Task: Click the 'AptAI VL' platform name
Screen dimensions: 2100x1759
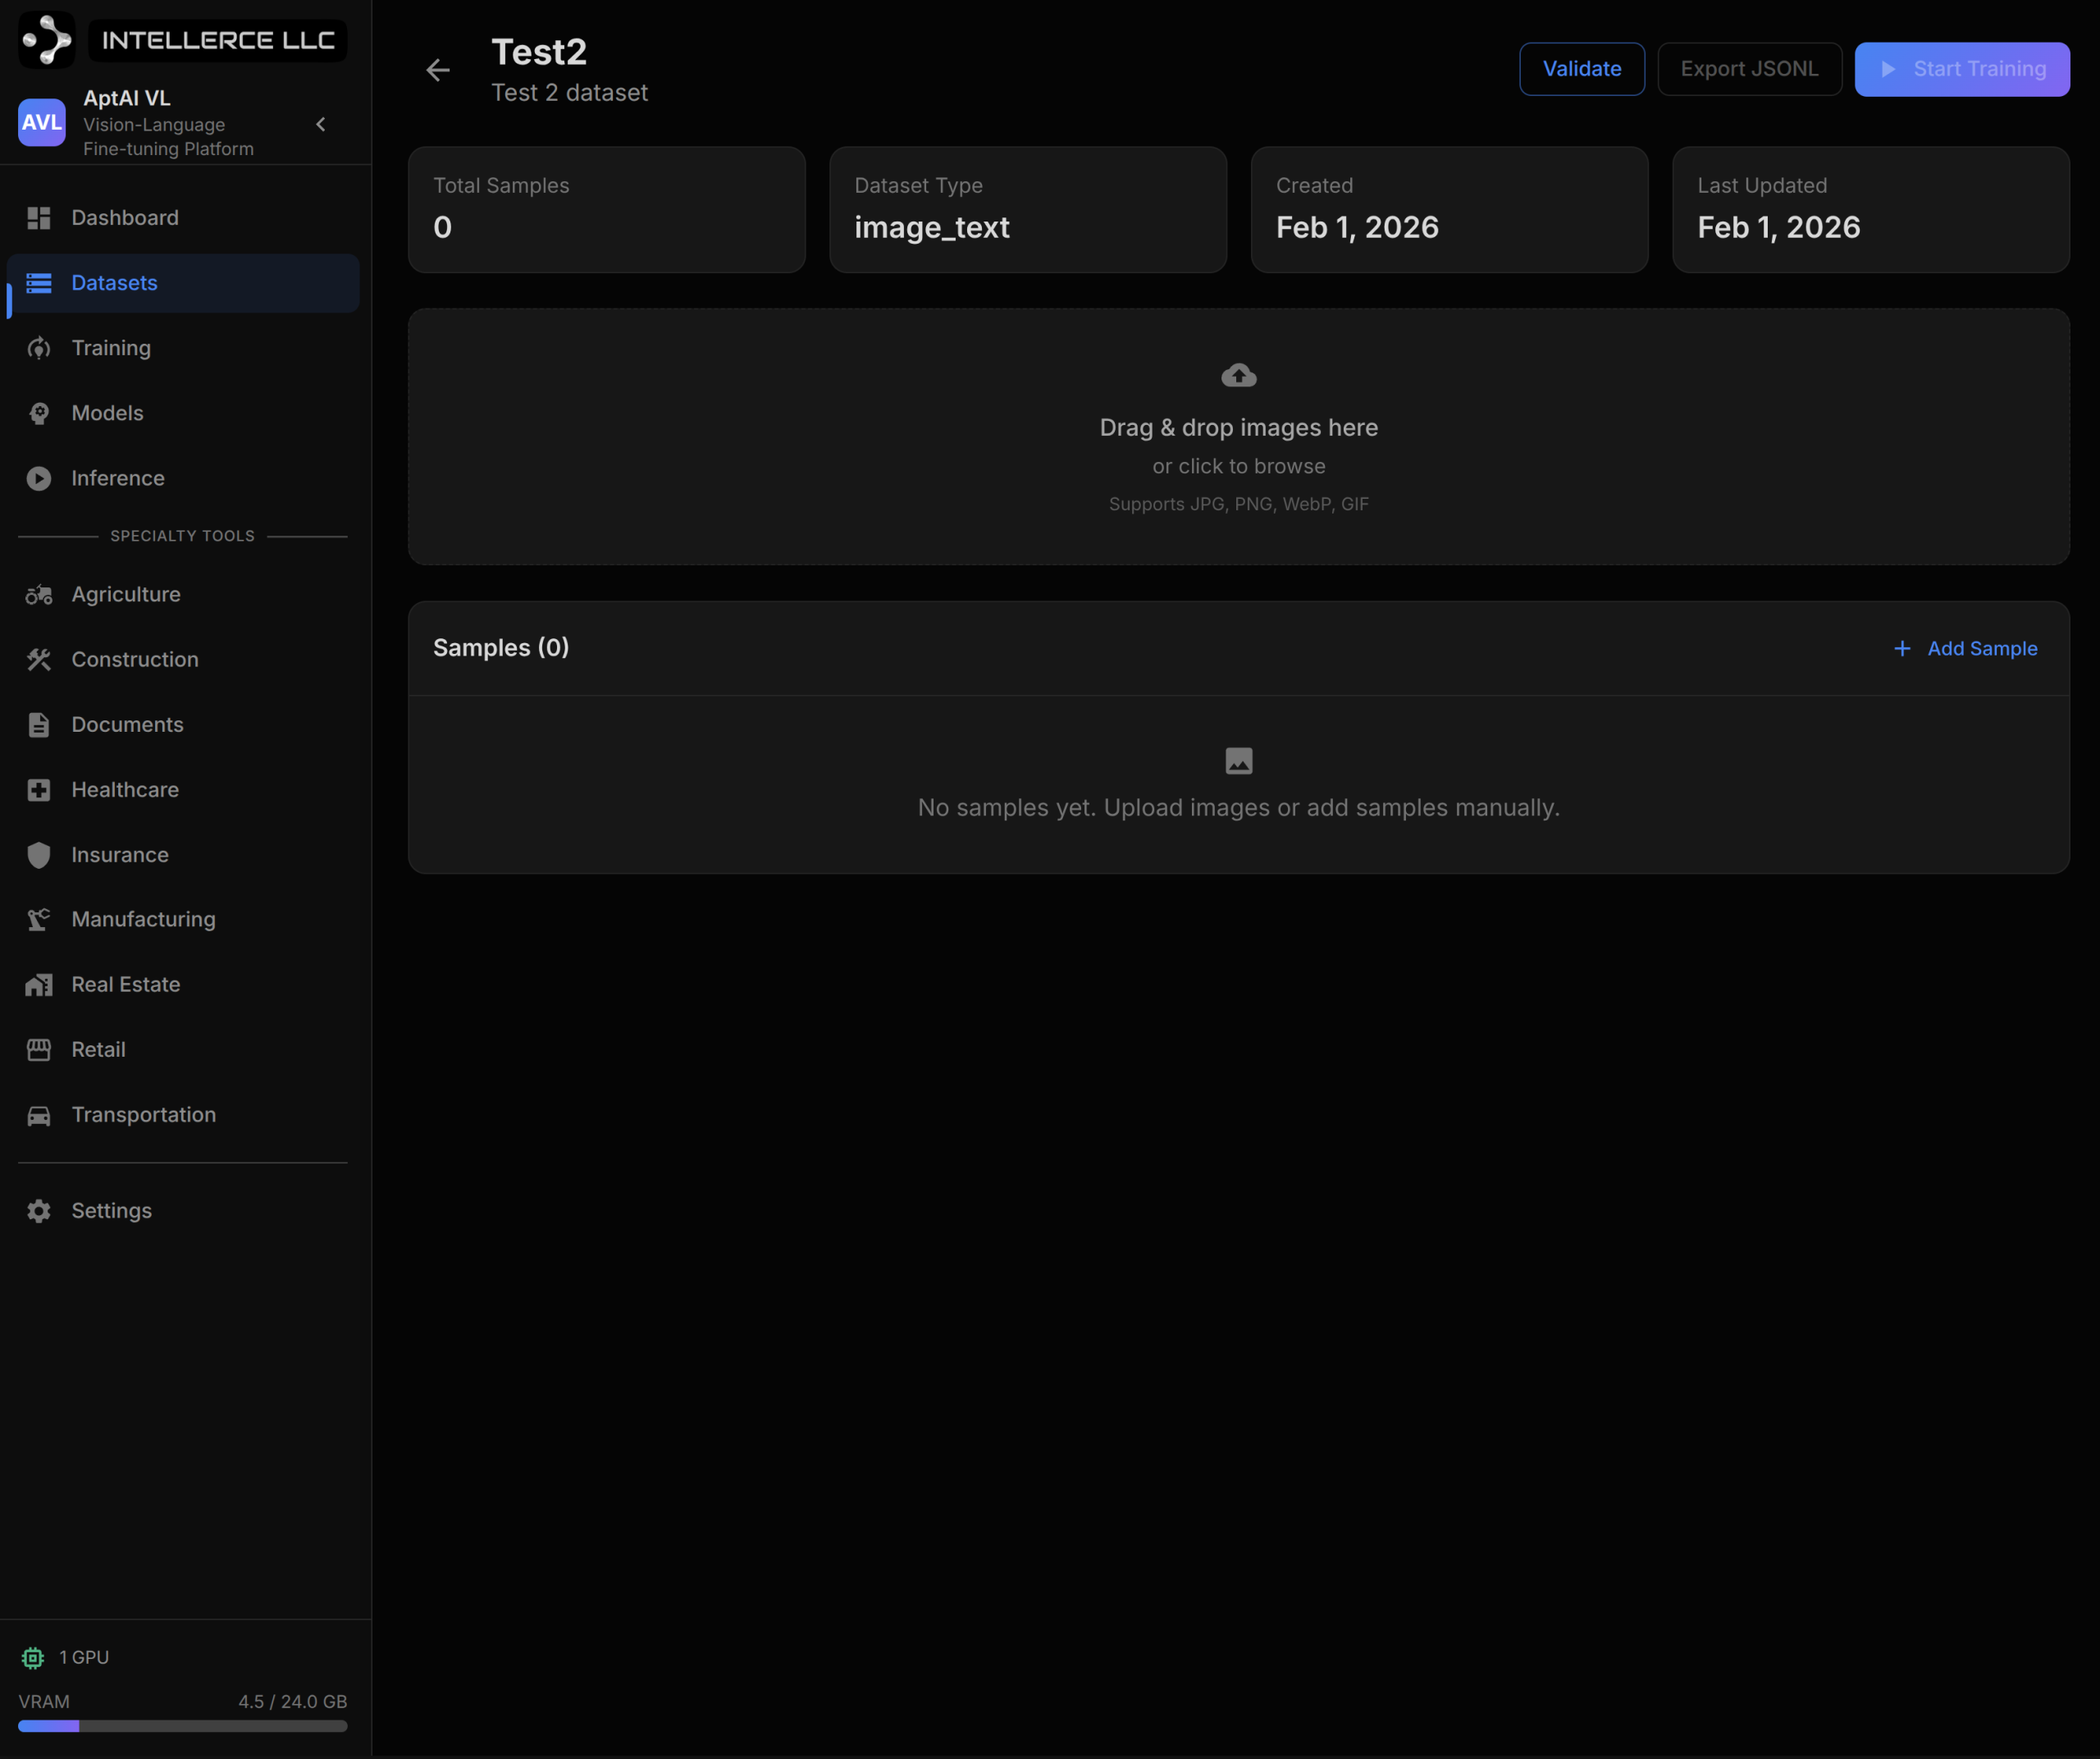Action: (127, 98)
